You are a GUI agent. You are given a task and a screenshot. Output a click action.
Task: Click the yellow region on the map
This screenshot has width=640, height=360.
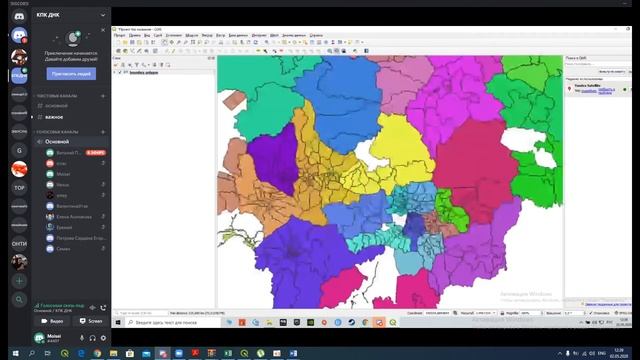pos(402,143)
